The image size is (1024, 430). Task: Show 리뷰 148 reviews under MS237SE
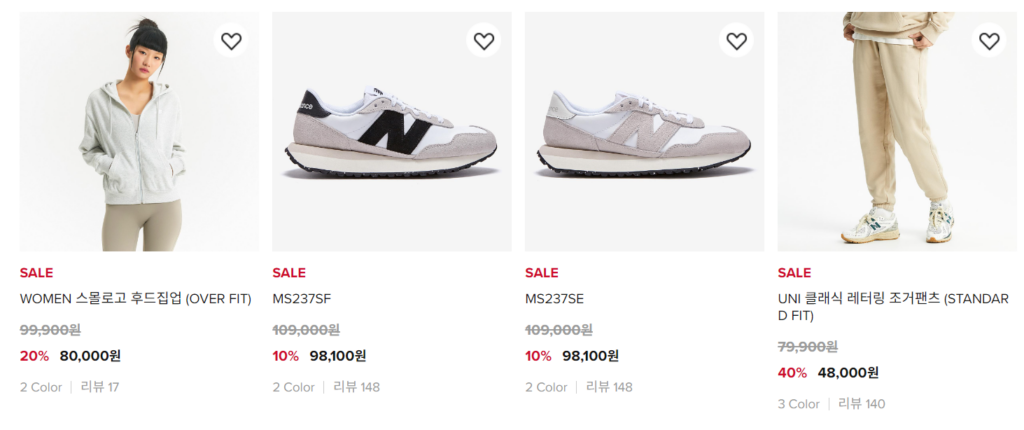pos(609,387)
